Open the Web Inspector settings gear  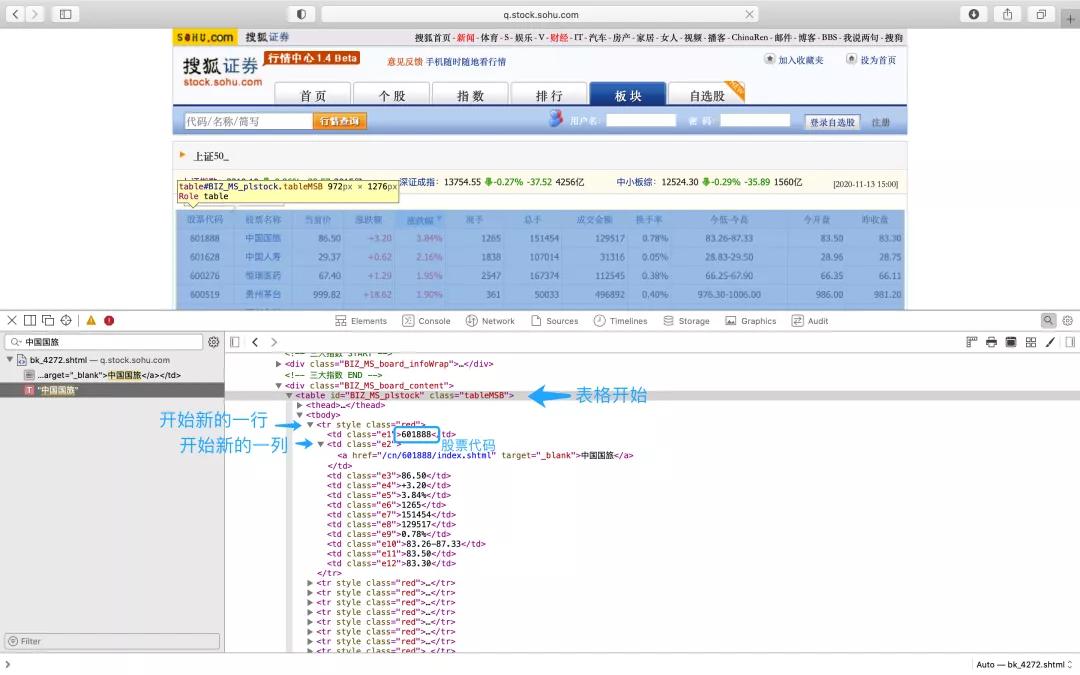click(x=1068, y=320)
